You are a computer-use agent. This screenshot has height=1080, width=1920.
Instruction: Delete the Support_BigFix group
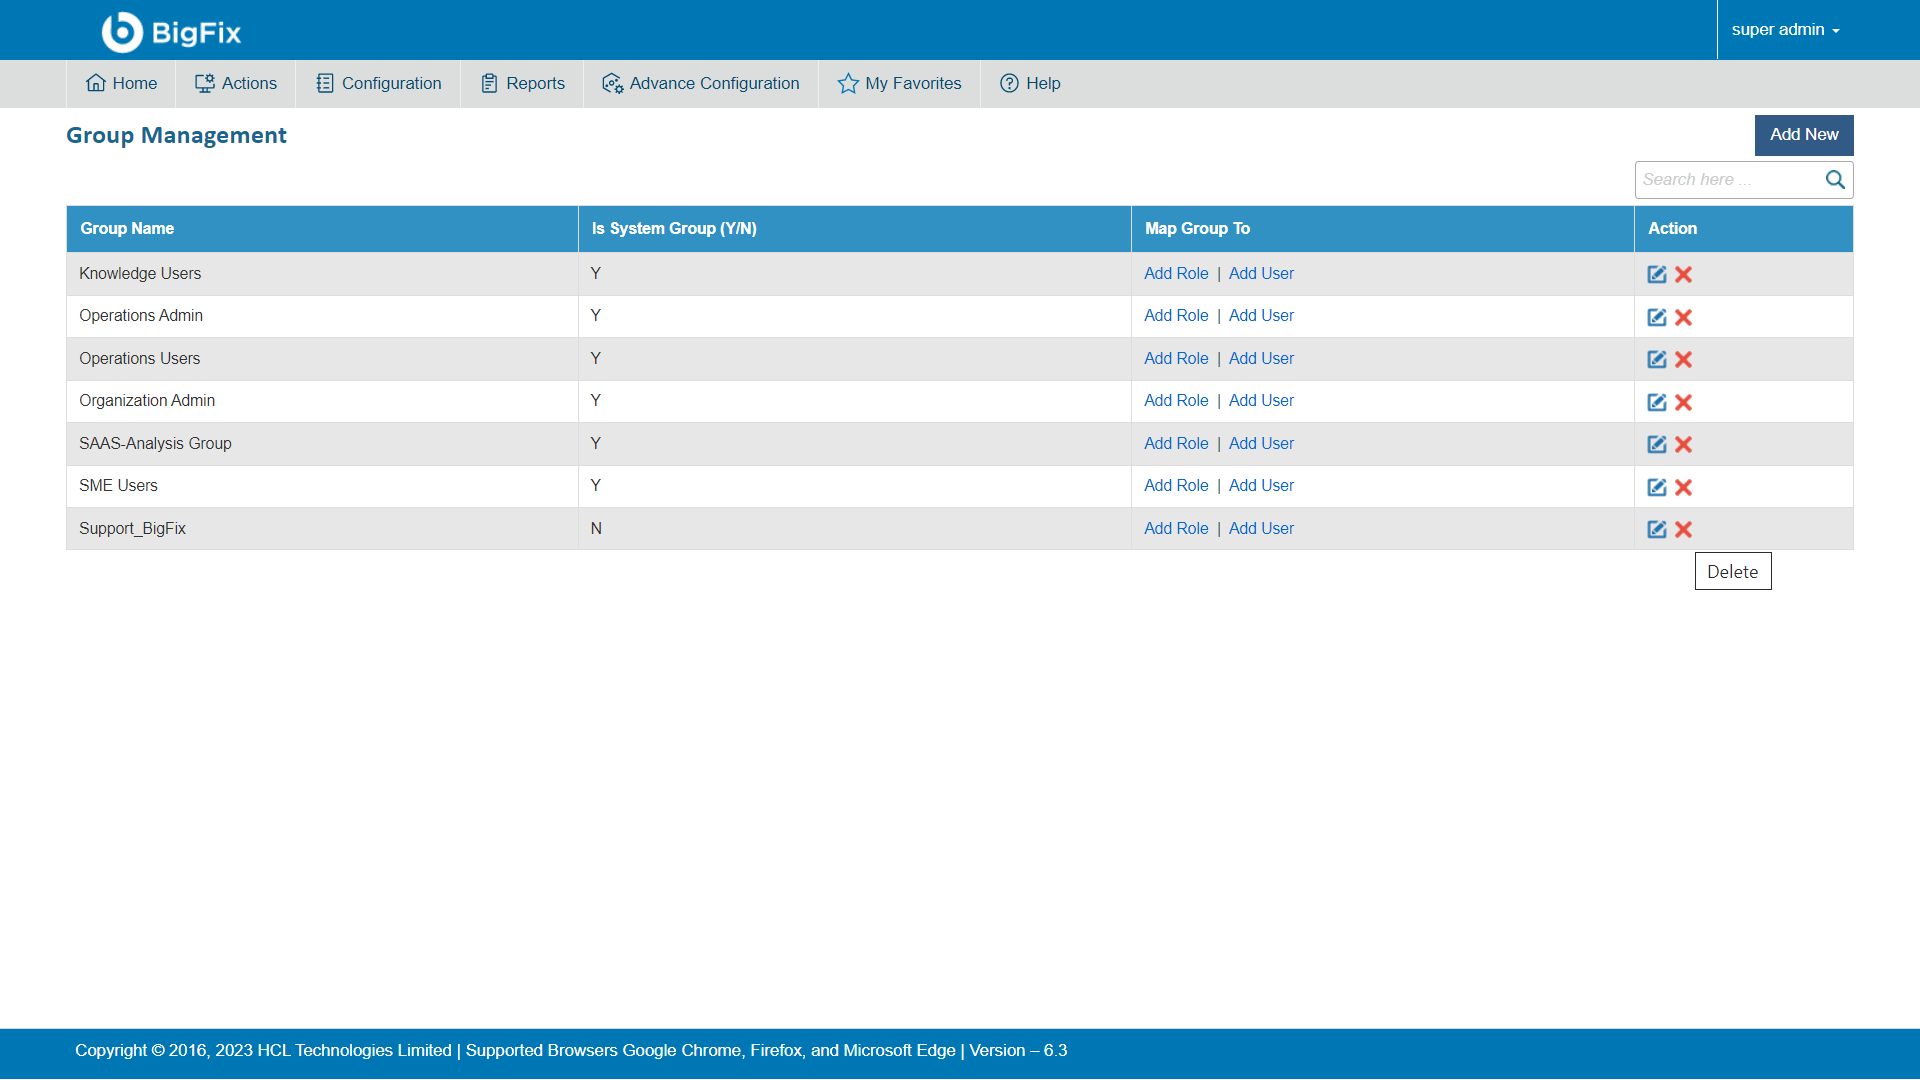(x=1683, y=529)
